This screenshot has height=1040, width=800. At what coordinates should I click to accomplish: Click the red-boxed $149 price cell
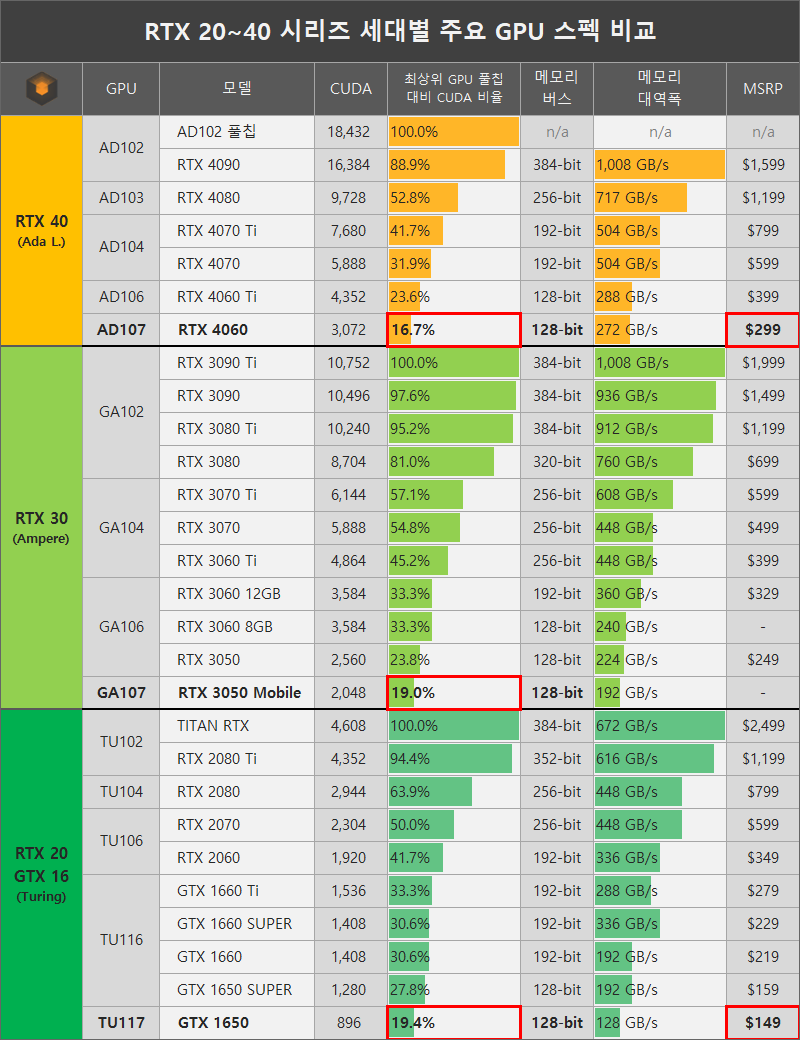click(763, 1022)
